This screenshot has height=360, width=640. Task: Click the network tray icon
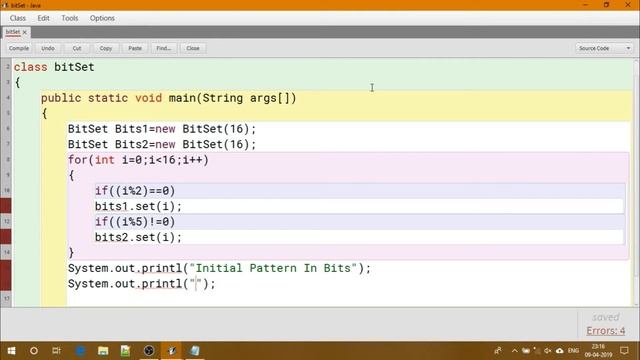[537, 351]
